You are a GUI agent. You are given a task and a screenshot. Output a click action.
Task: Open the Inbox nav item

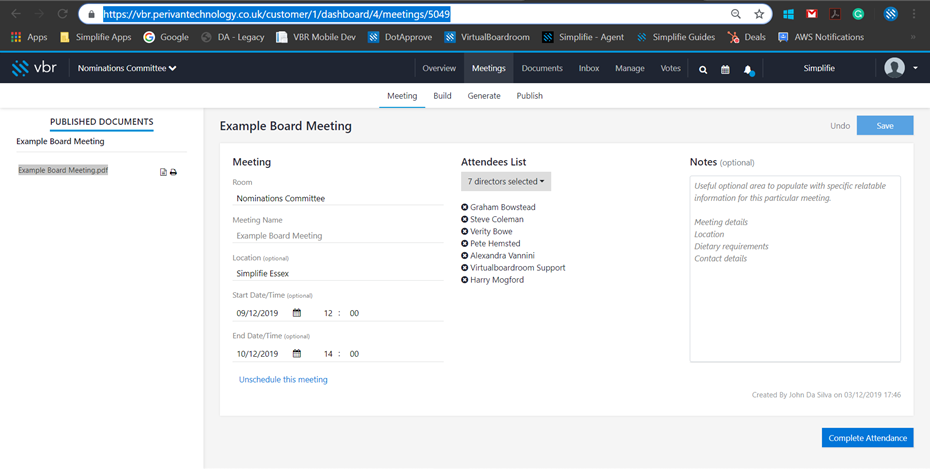589,68
